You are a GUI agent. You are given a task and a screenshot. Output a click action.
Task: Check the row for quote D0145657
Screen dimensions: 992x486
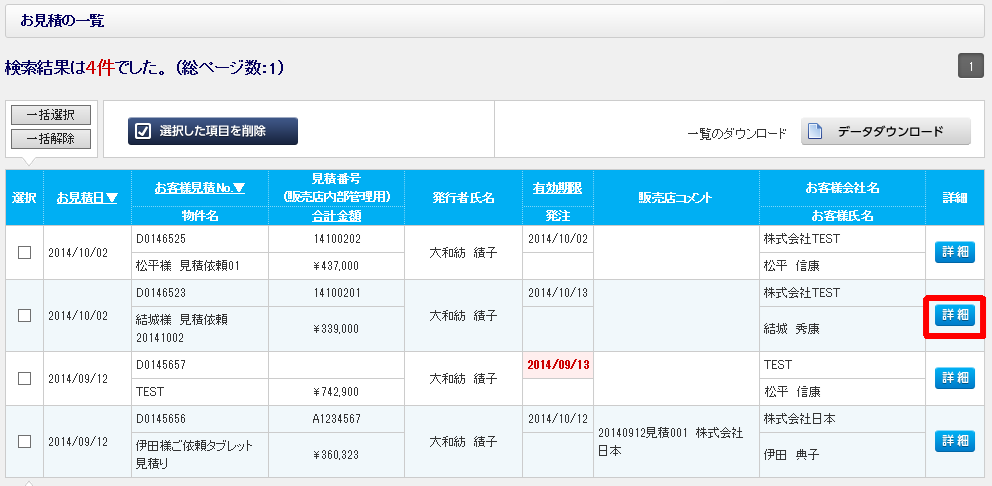24,378
